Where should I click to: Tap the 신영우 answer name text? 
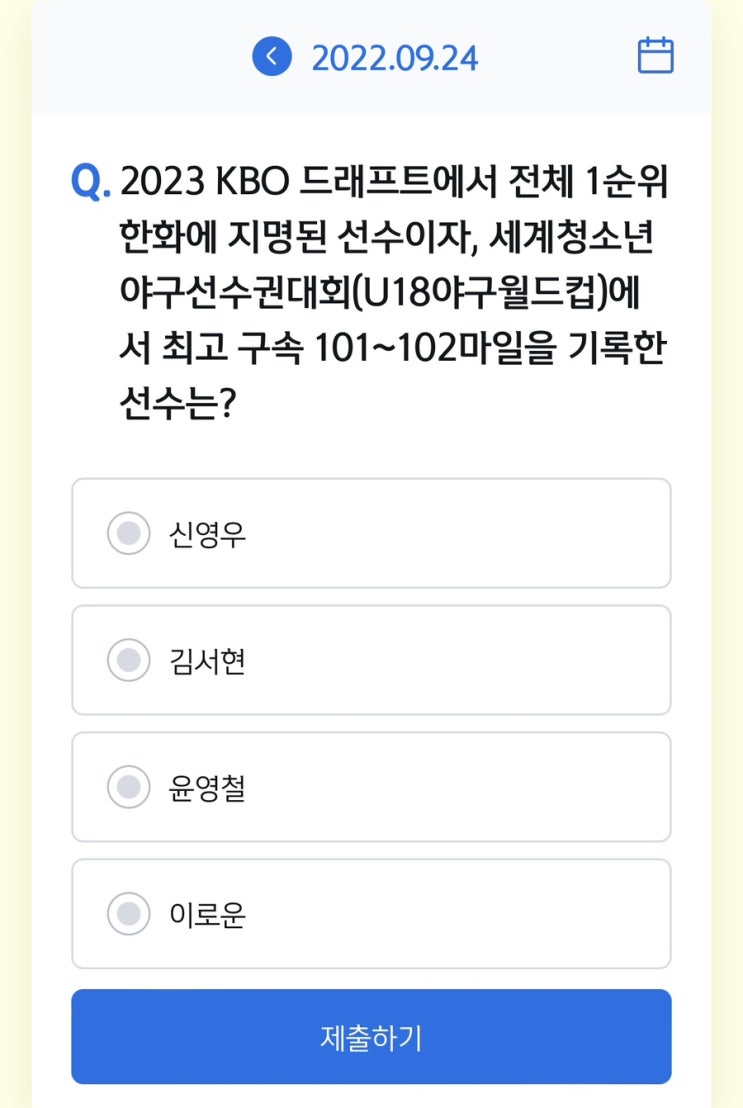point(207,534)
